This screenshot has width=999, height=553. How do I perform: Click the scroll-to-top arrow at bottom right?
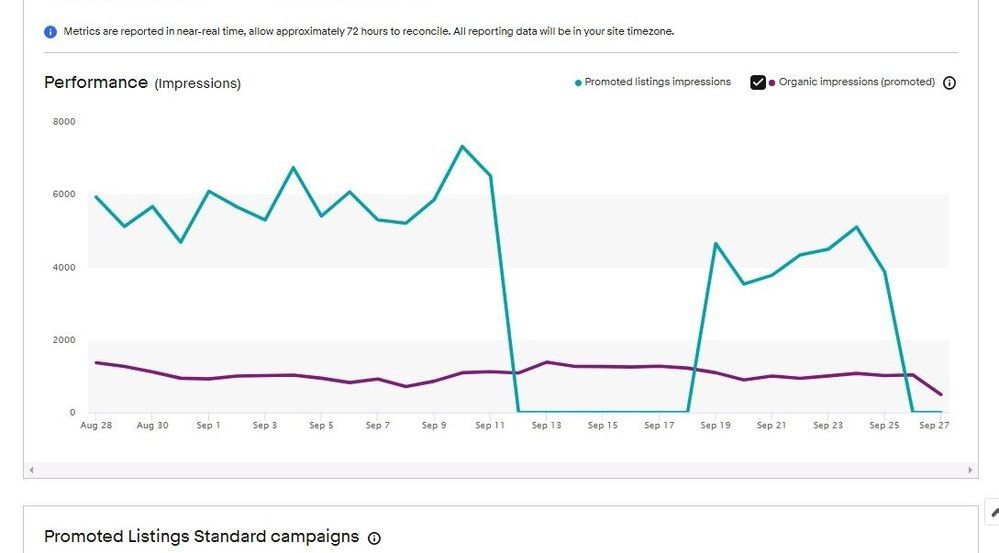(993, 512)
